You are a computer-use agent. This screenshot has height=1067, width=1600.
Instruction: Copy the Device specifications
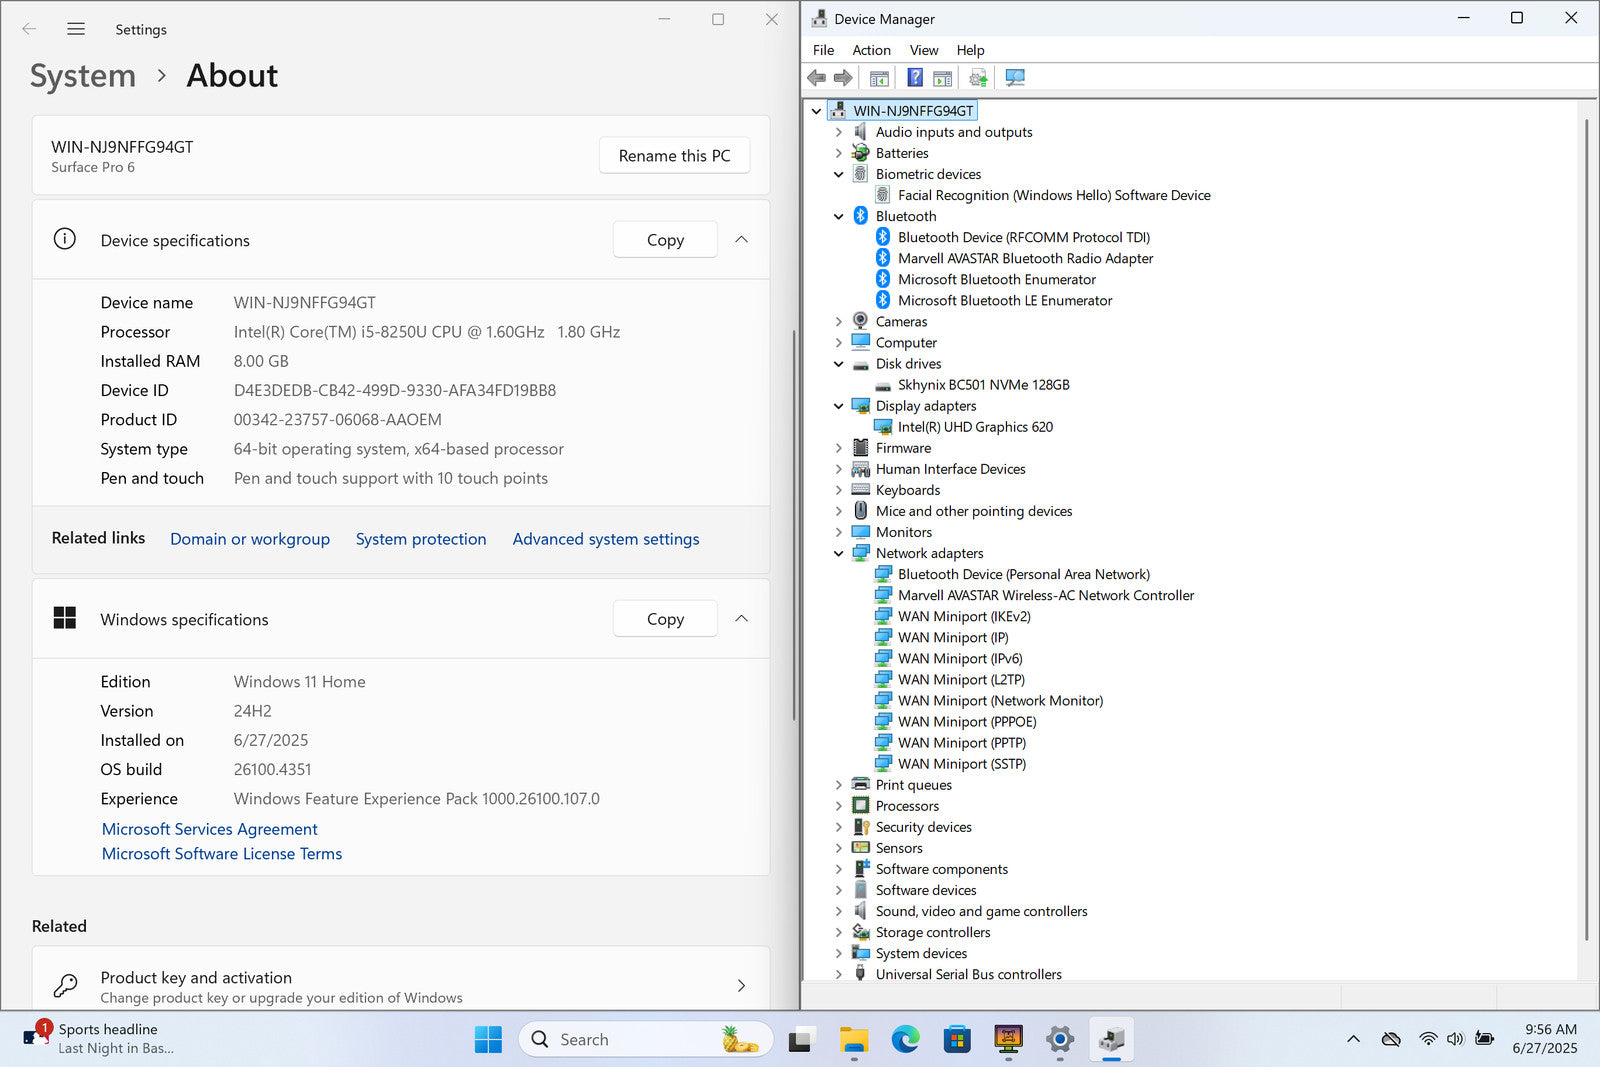pyautogui.click(x=665, y=240)
